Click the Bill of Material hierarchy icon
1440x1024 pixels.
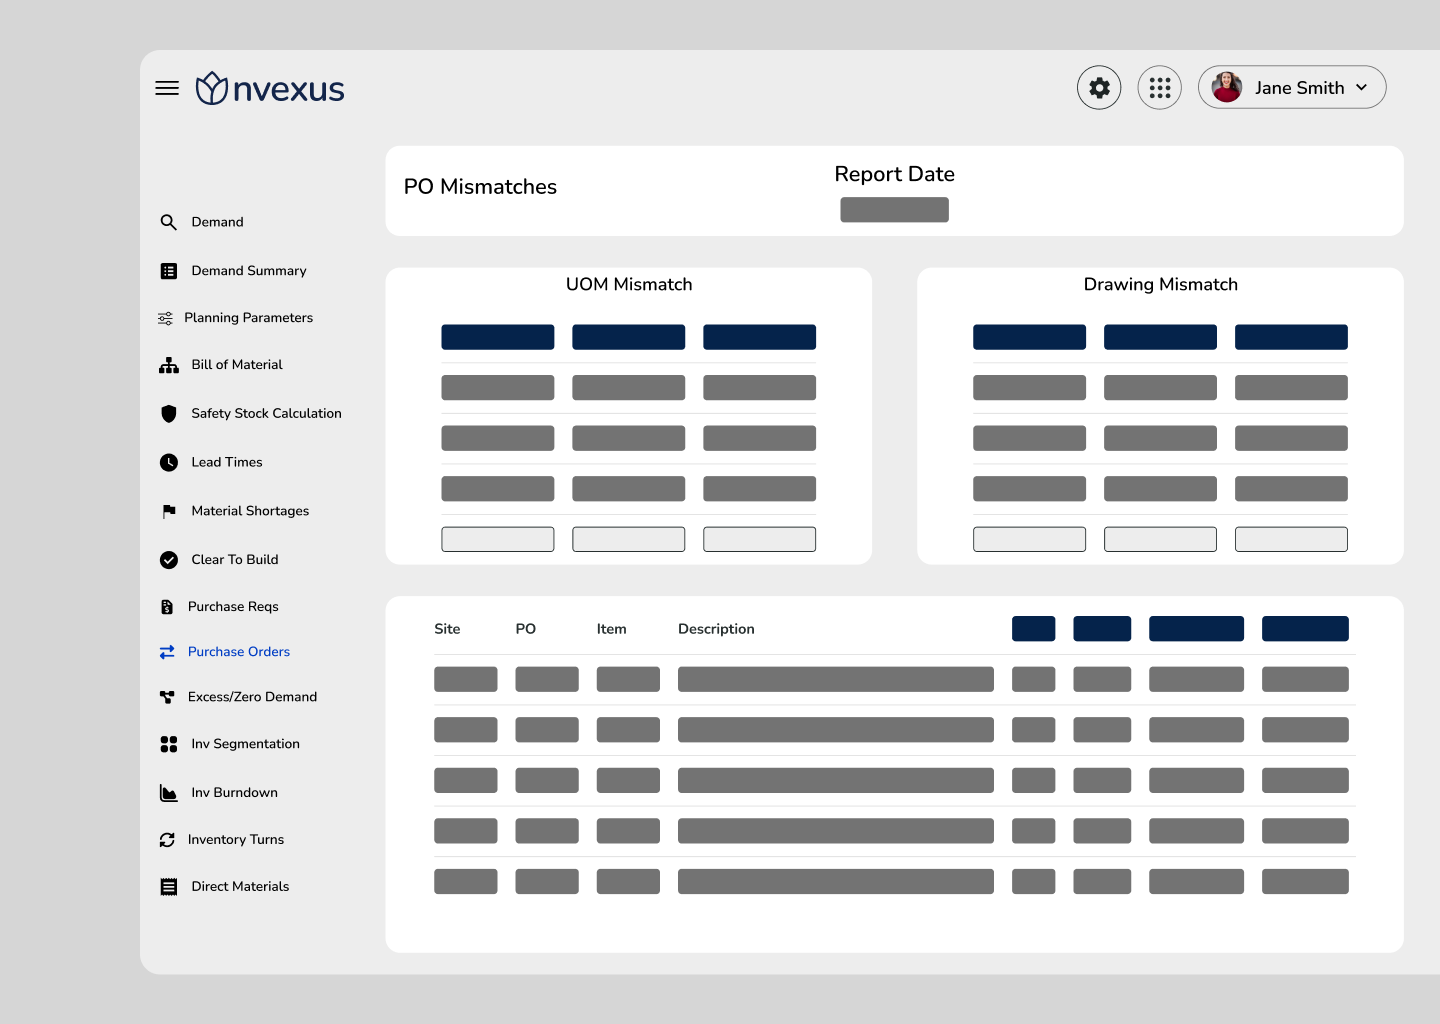169,365
